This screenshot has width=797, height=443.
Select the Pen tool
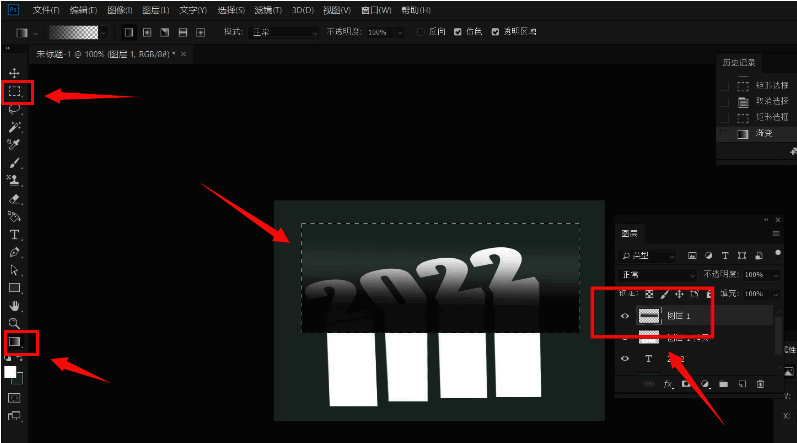pos(14,252)
